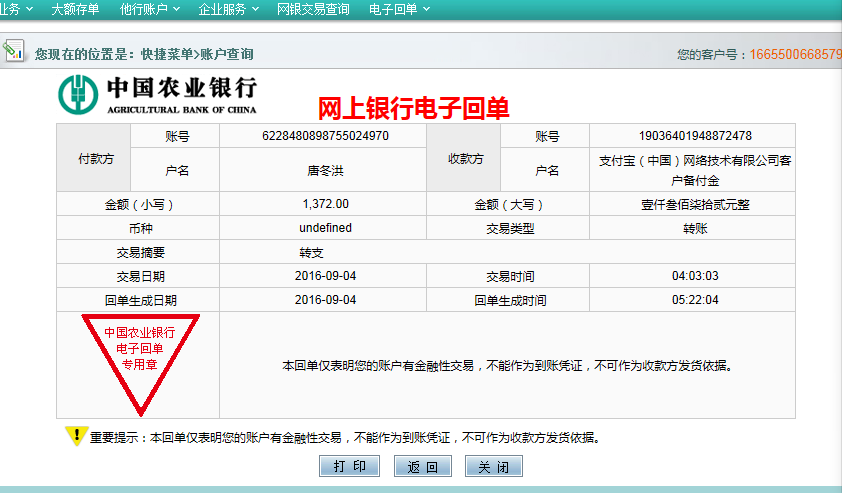Open the 大额存单 menu
842x493 pixels.
pyautogui.click(x=75, y=9)
